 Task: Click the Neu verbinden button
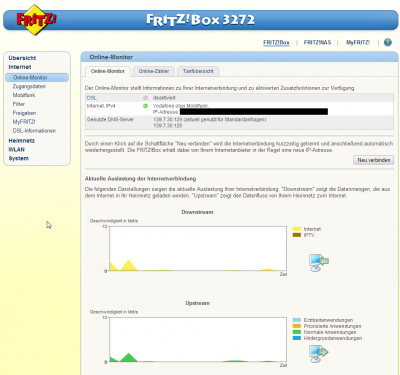click(373, 160)
